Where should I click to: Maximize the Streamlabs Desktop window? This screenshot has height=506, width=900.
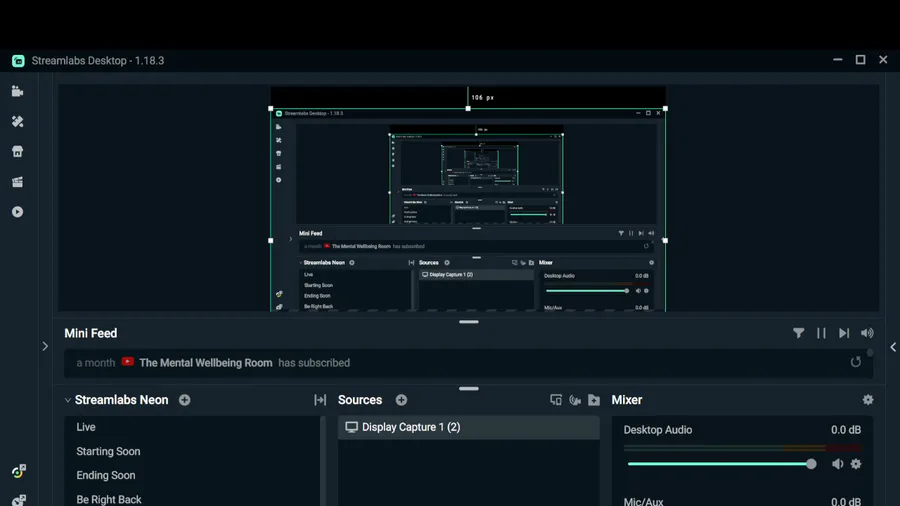pyautogui.click(x=860, y=60)
